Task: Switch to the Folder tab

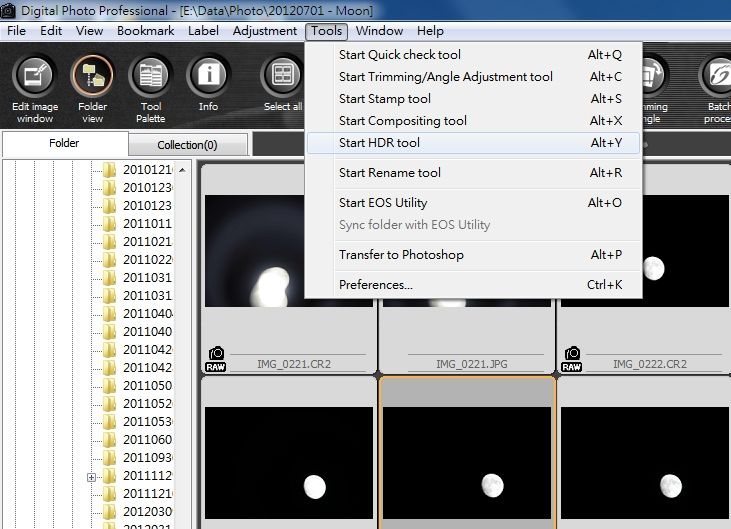Action: pos(65,143)
